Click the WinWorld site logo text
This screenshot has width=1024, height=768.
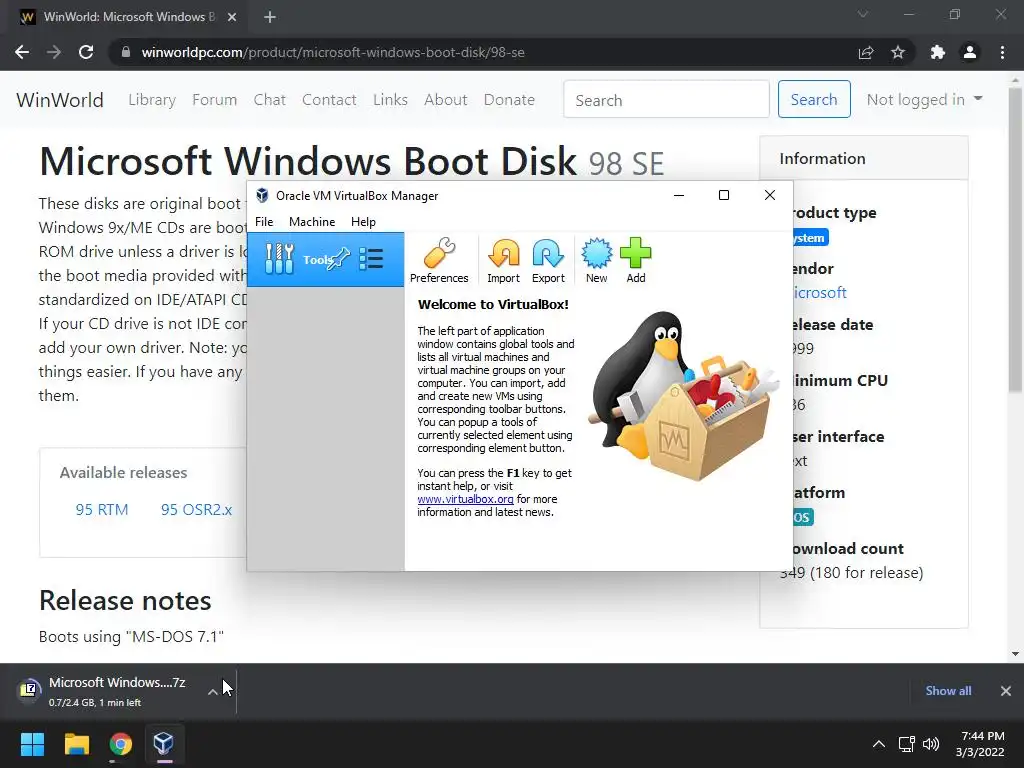60,100
